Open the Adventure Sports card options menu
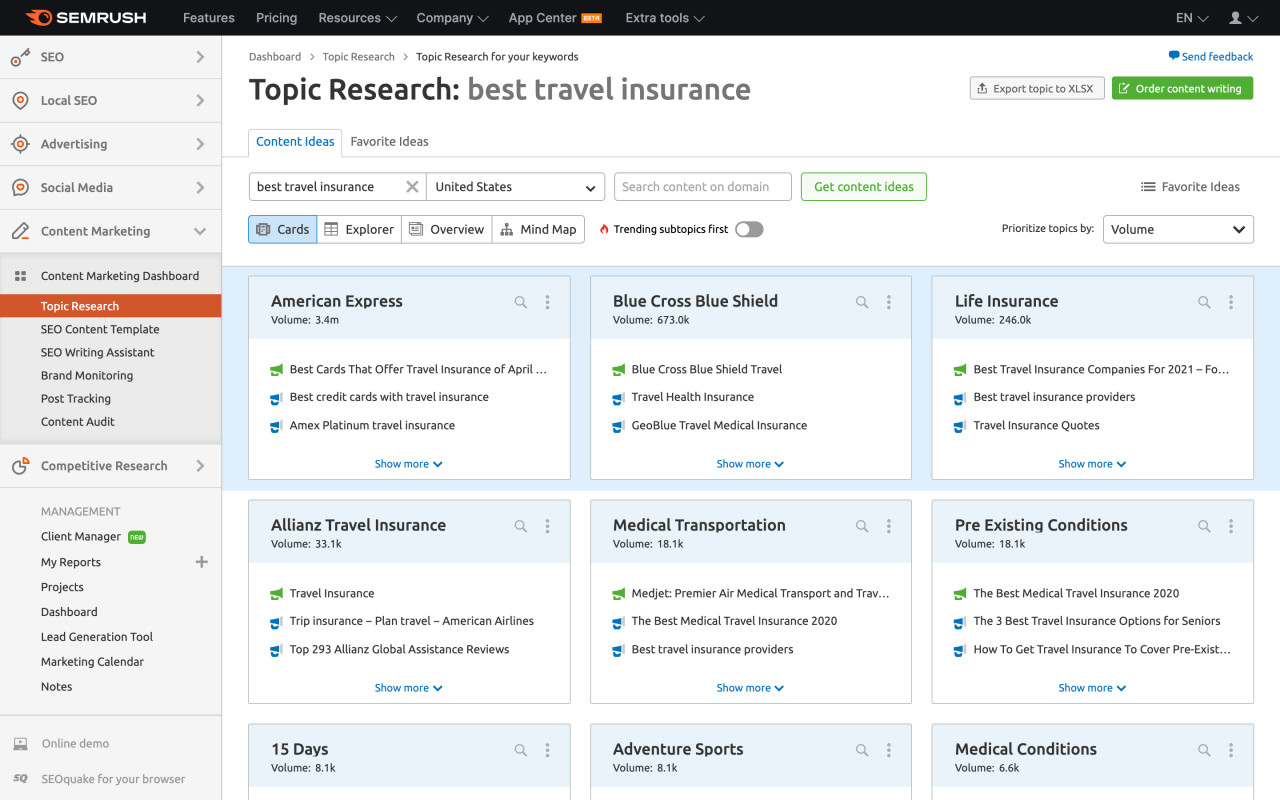 [x=889, y=750]
